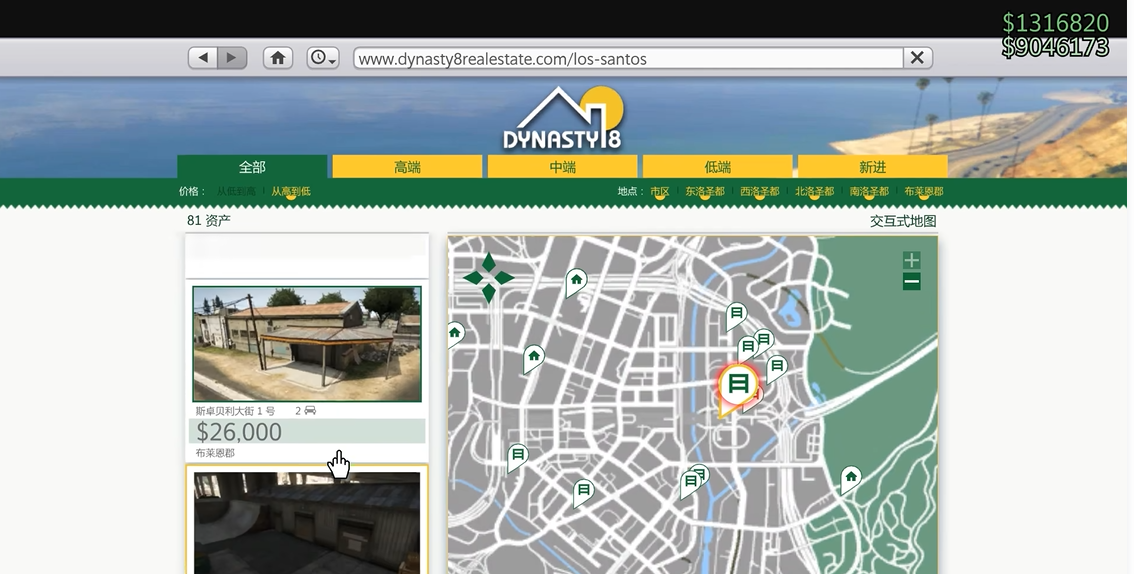Click the map compass rose

[x=489, y=277]
